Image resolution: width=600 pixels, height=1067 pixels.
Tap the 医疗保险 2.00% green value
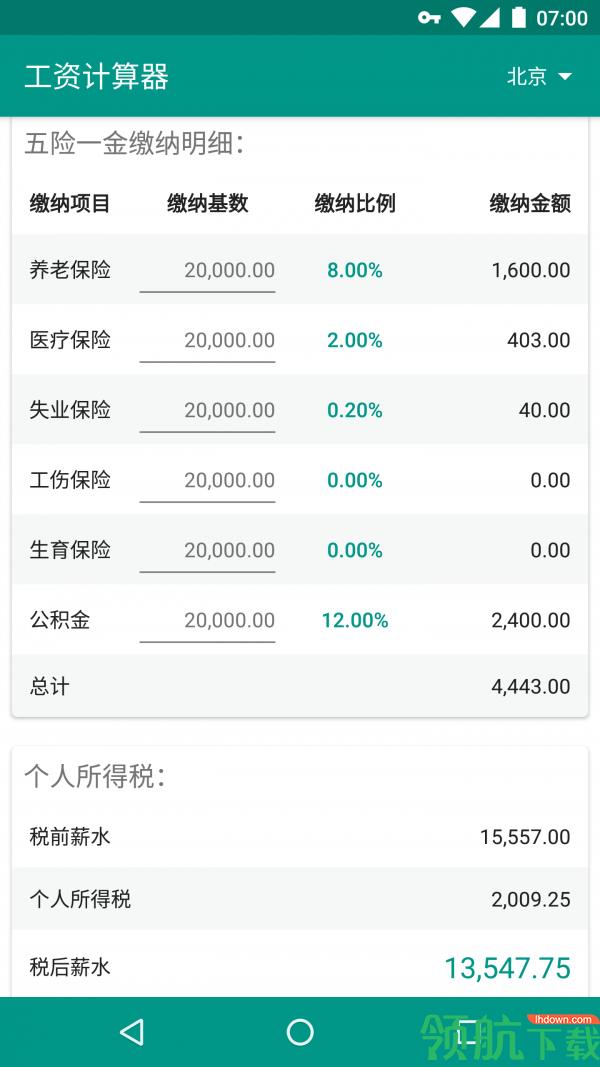click(354, 340)
